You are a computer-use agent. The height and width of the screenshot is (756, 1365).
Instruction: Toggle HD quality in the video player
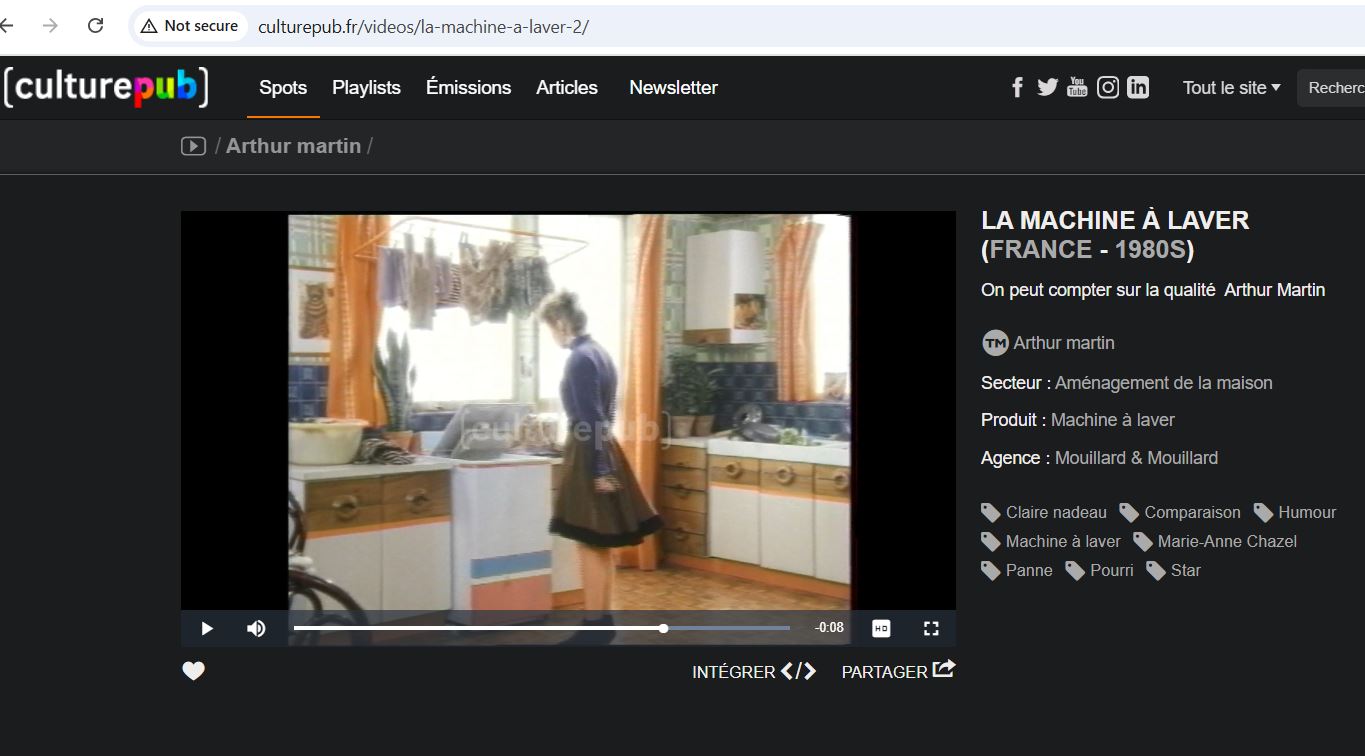point(881,628)
